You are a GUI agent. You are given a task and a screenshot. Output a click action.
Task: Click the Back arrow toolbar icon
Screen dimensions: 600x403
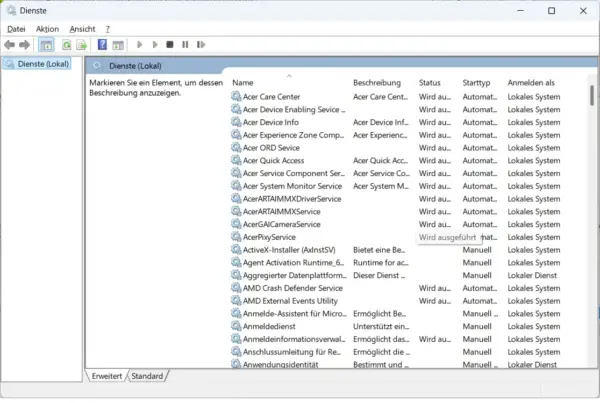point(10,45)
